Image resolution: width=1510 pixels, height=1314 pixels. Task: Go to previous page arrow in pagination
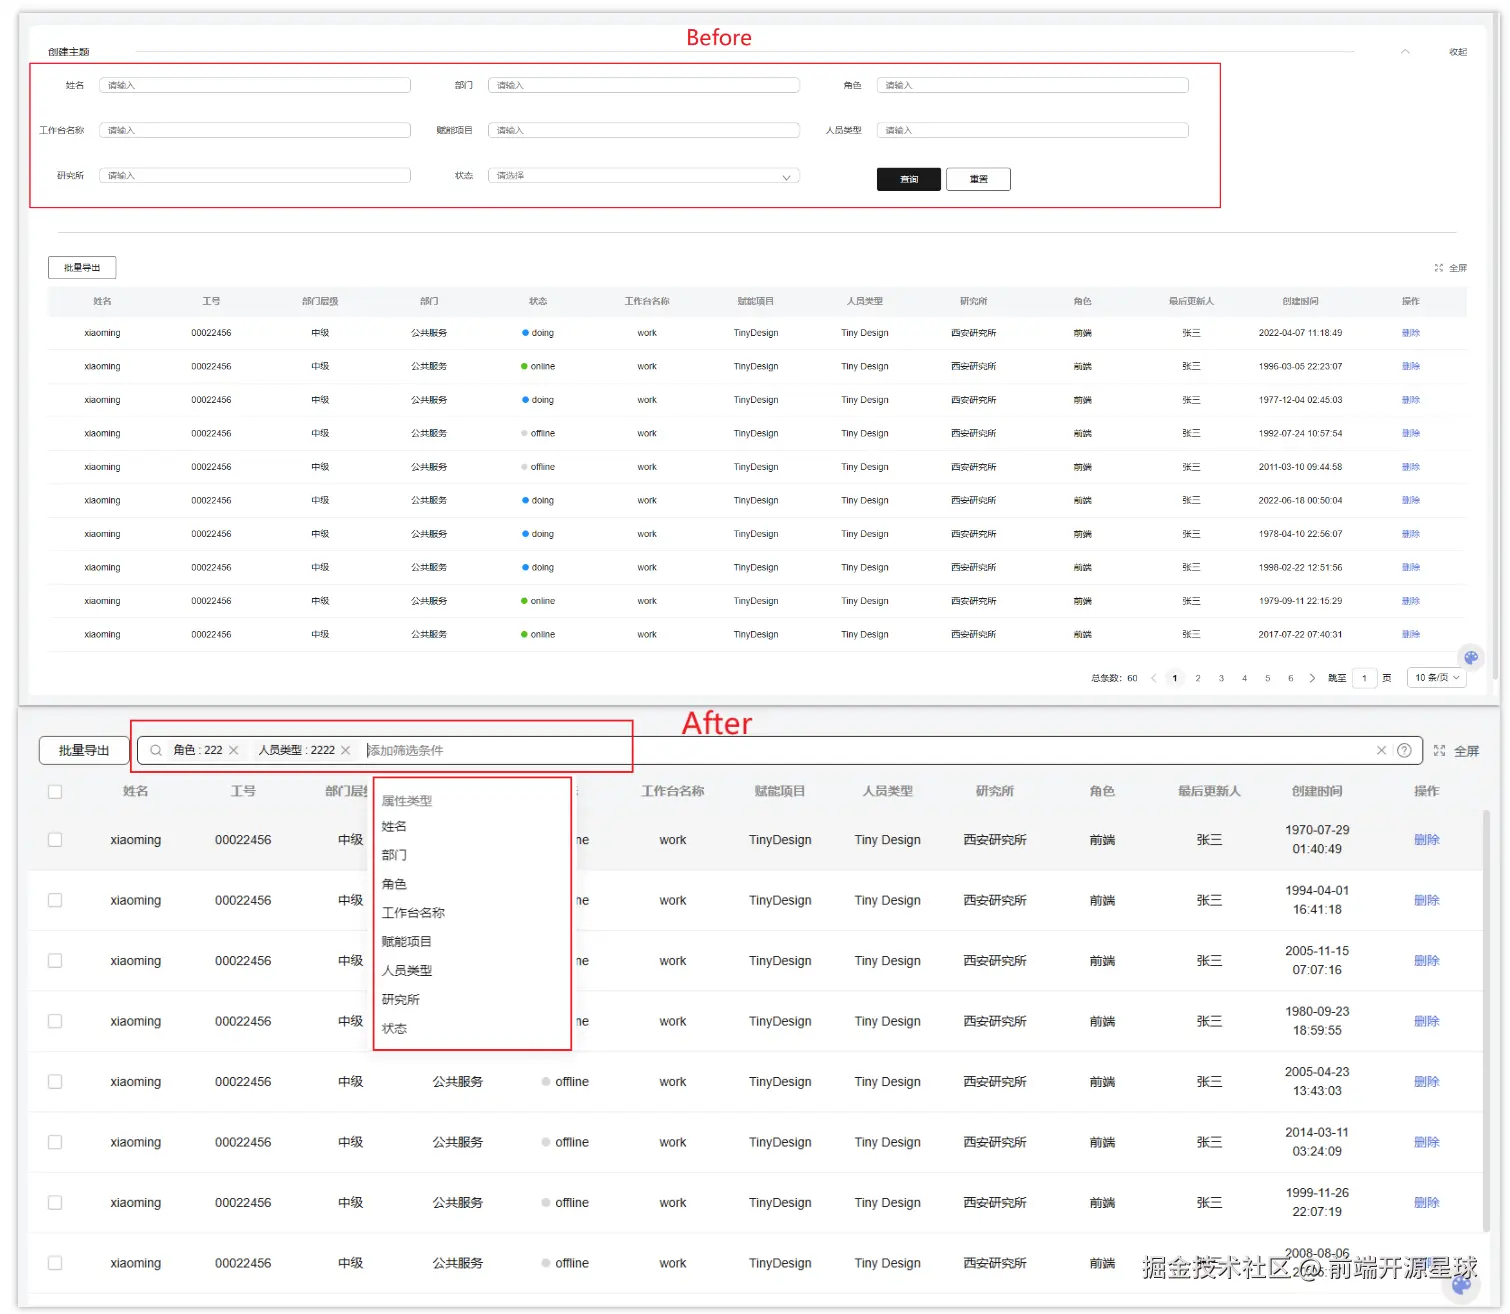click(1153, 678)
